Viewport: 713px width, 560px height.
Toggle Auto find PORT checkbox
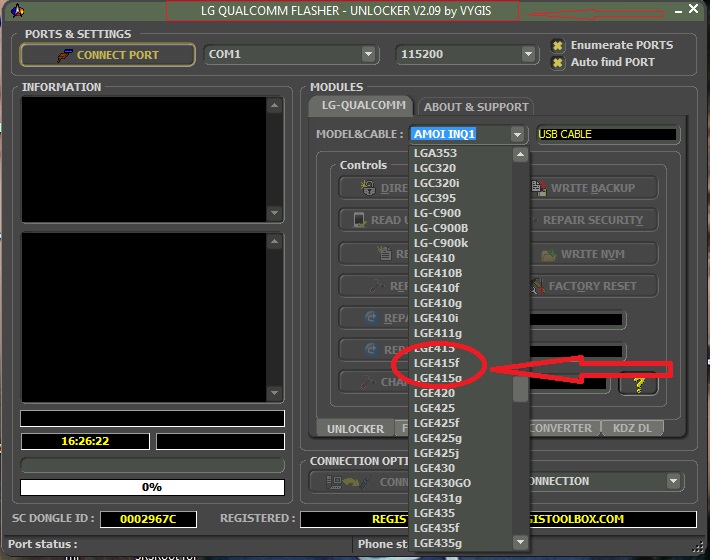click(557, 62)
